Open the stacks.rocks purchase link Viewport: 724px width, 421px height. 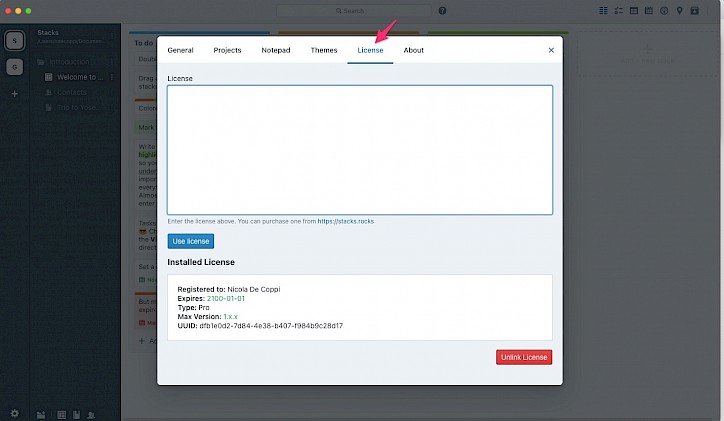pyautogui.click(x=346, y=221)
